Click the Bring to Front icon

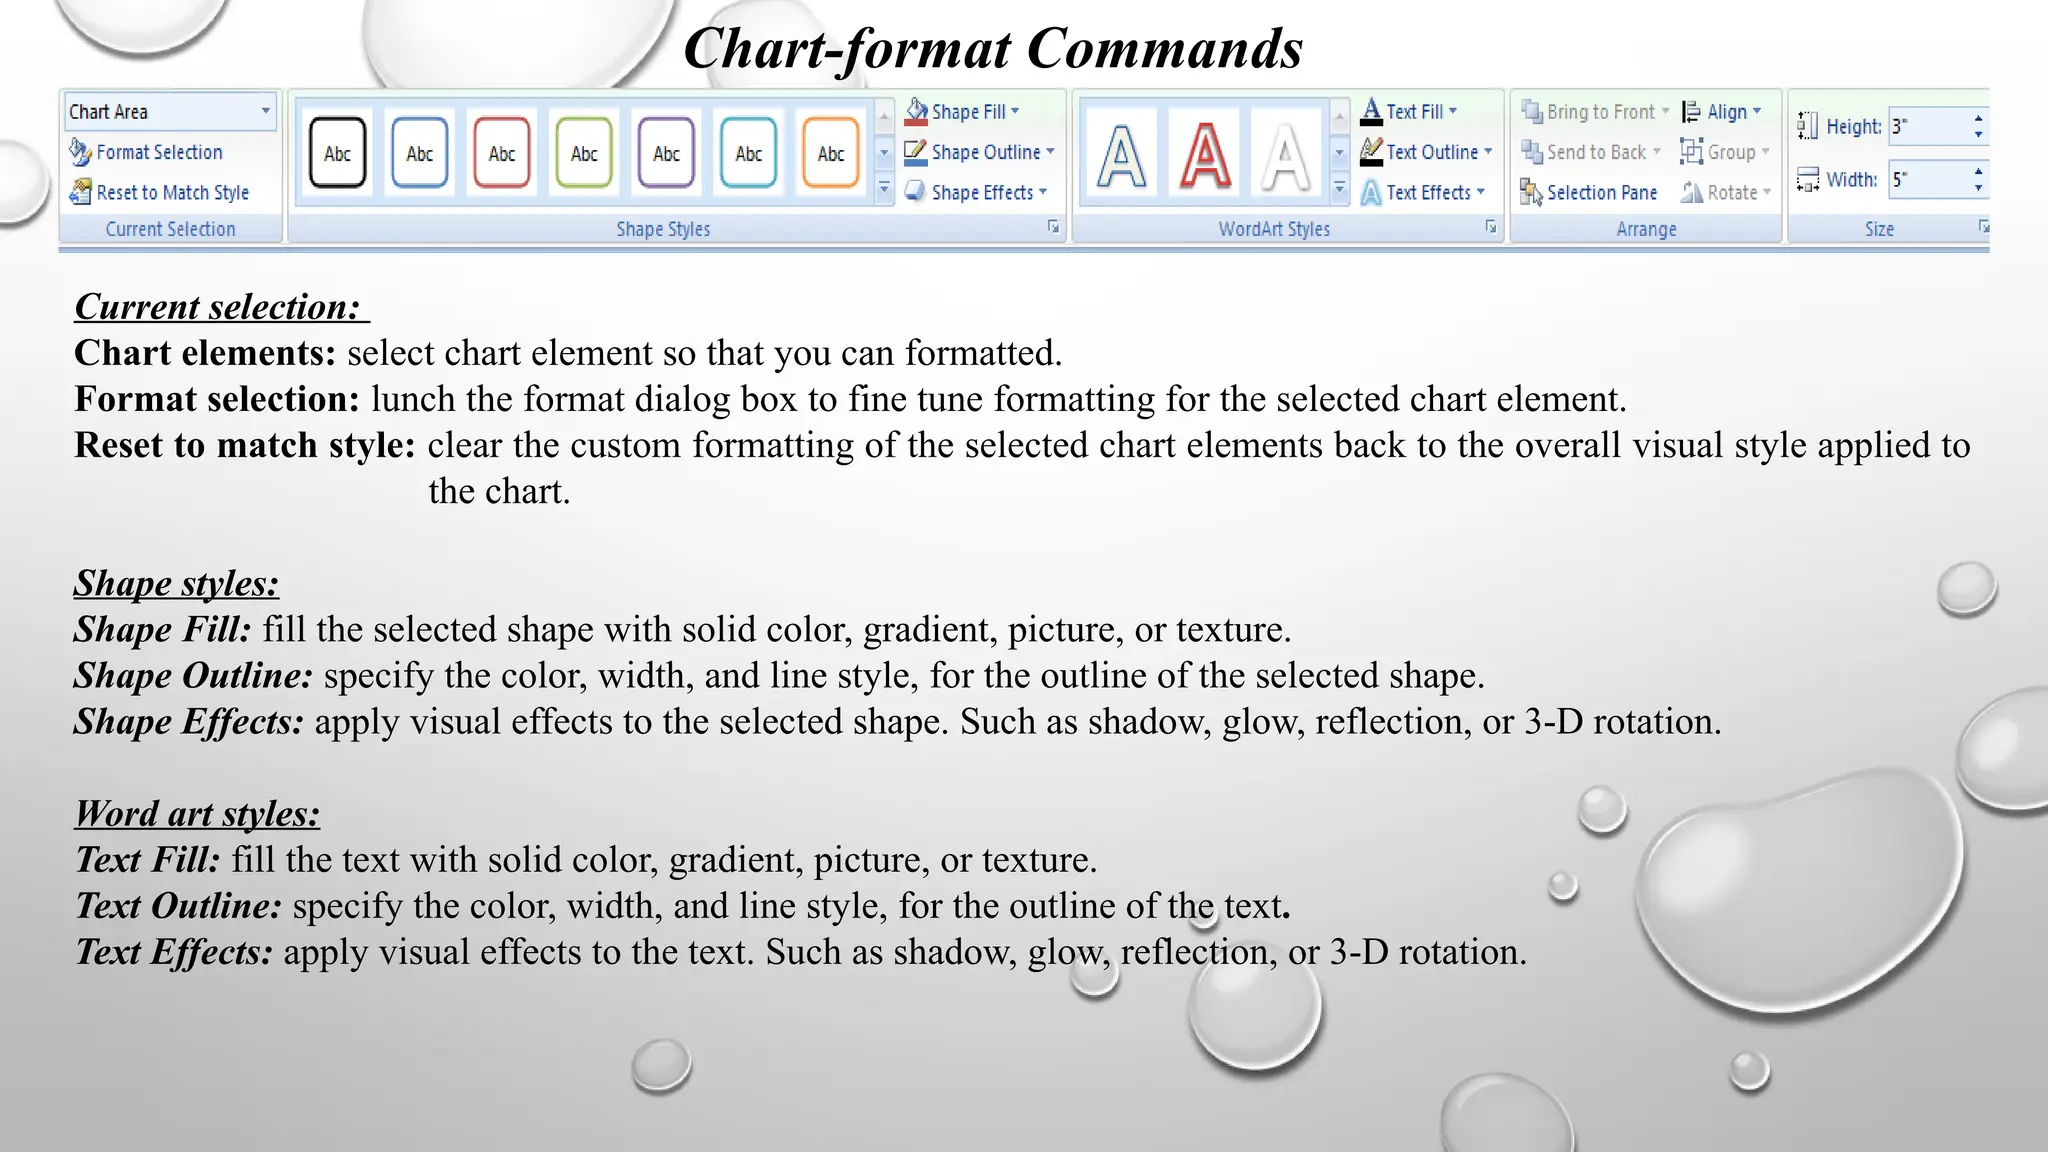click(1531, 111)
